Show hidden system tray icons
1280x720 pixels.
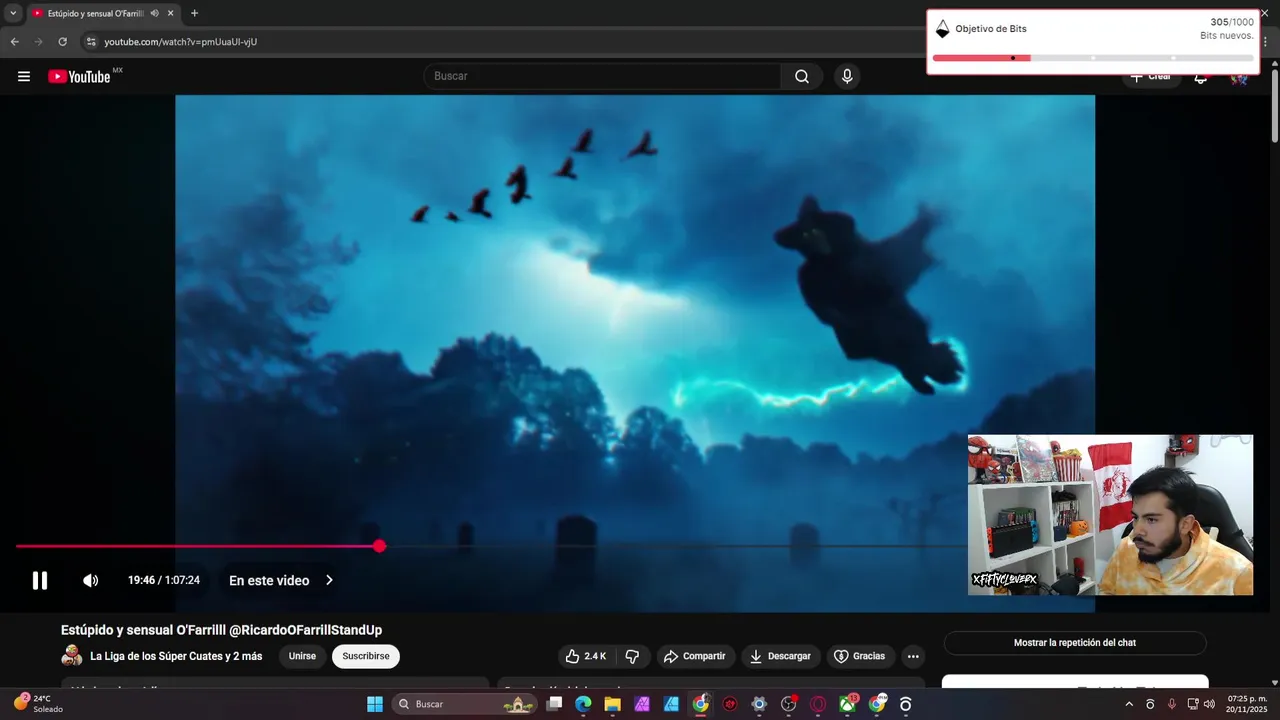point(1129,704)
